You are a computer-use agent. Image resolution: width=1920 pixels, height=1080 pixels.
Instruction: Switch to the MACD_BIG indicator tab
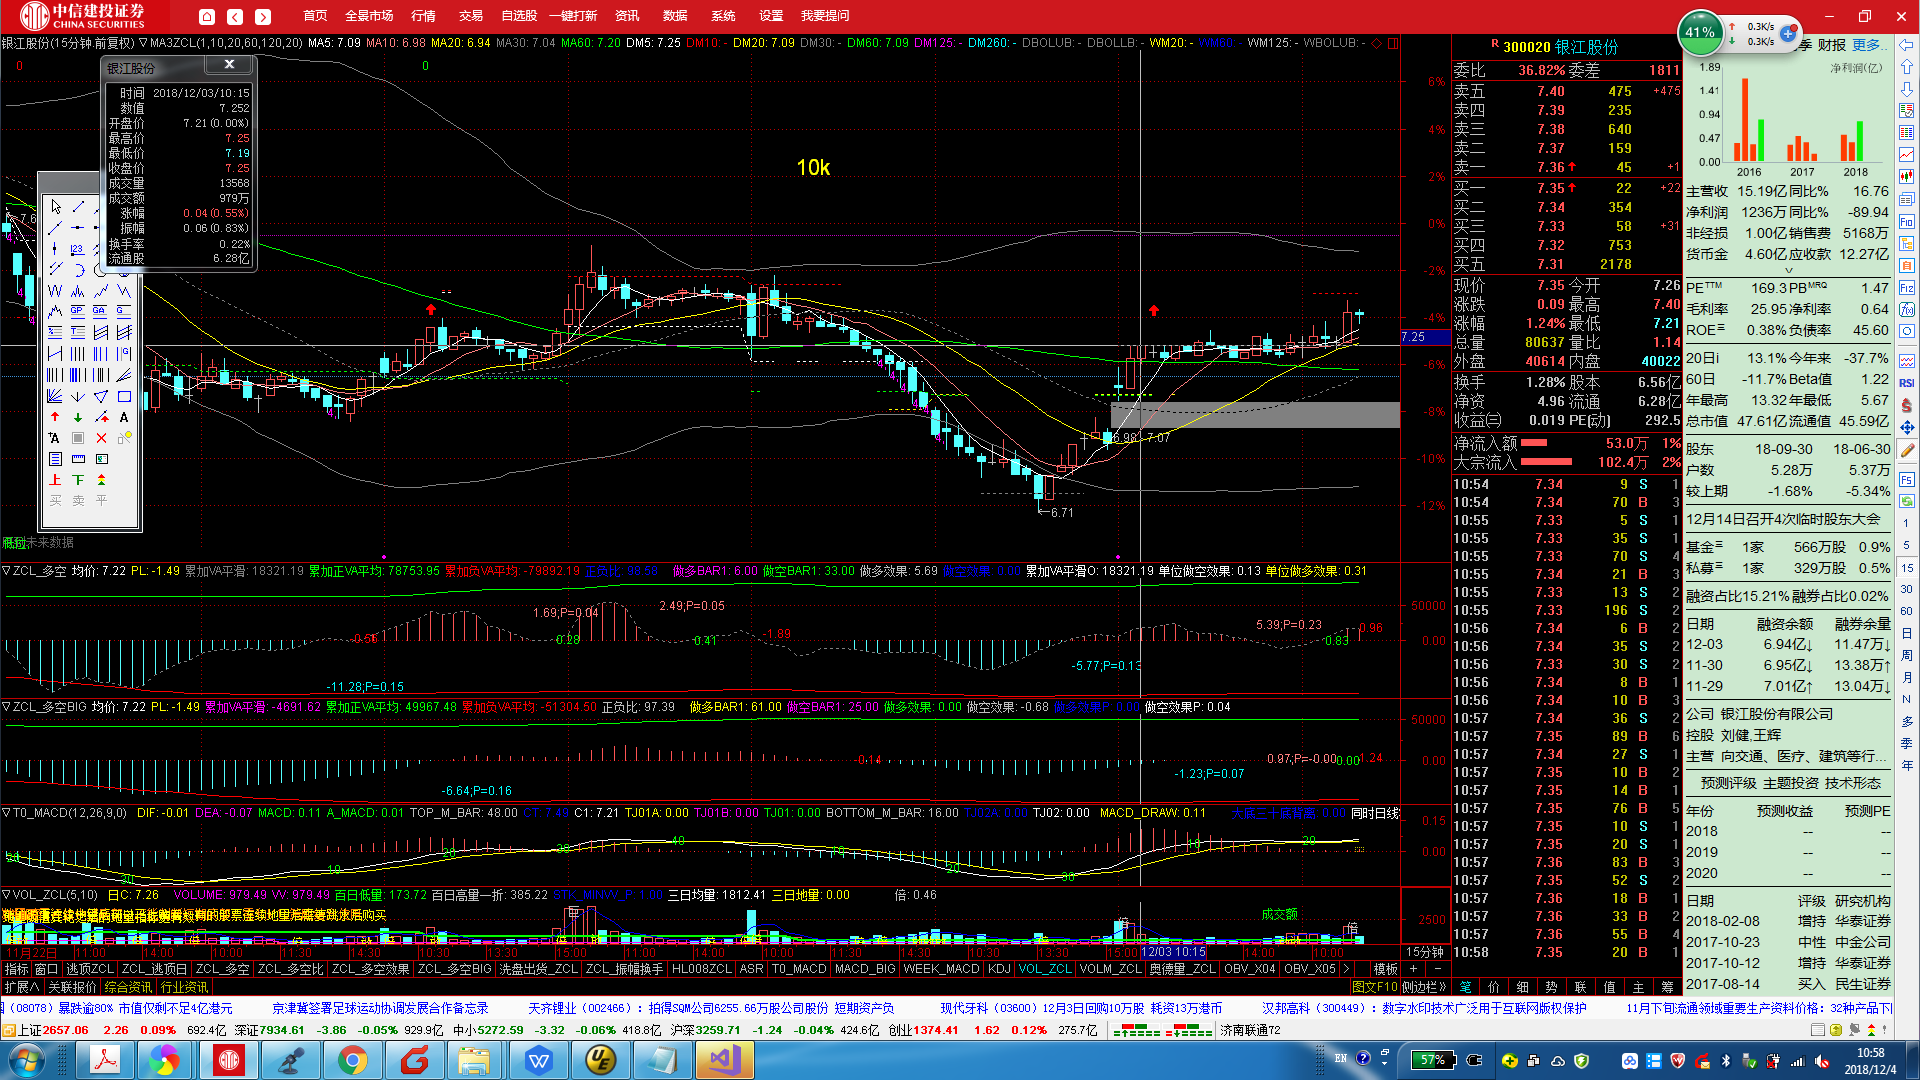865,969
